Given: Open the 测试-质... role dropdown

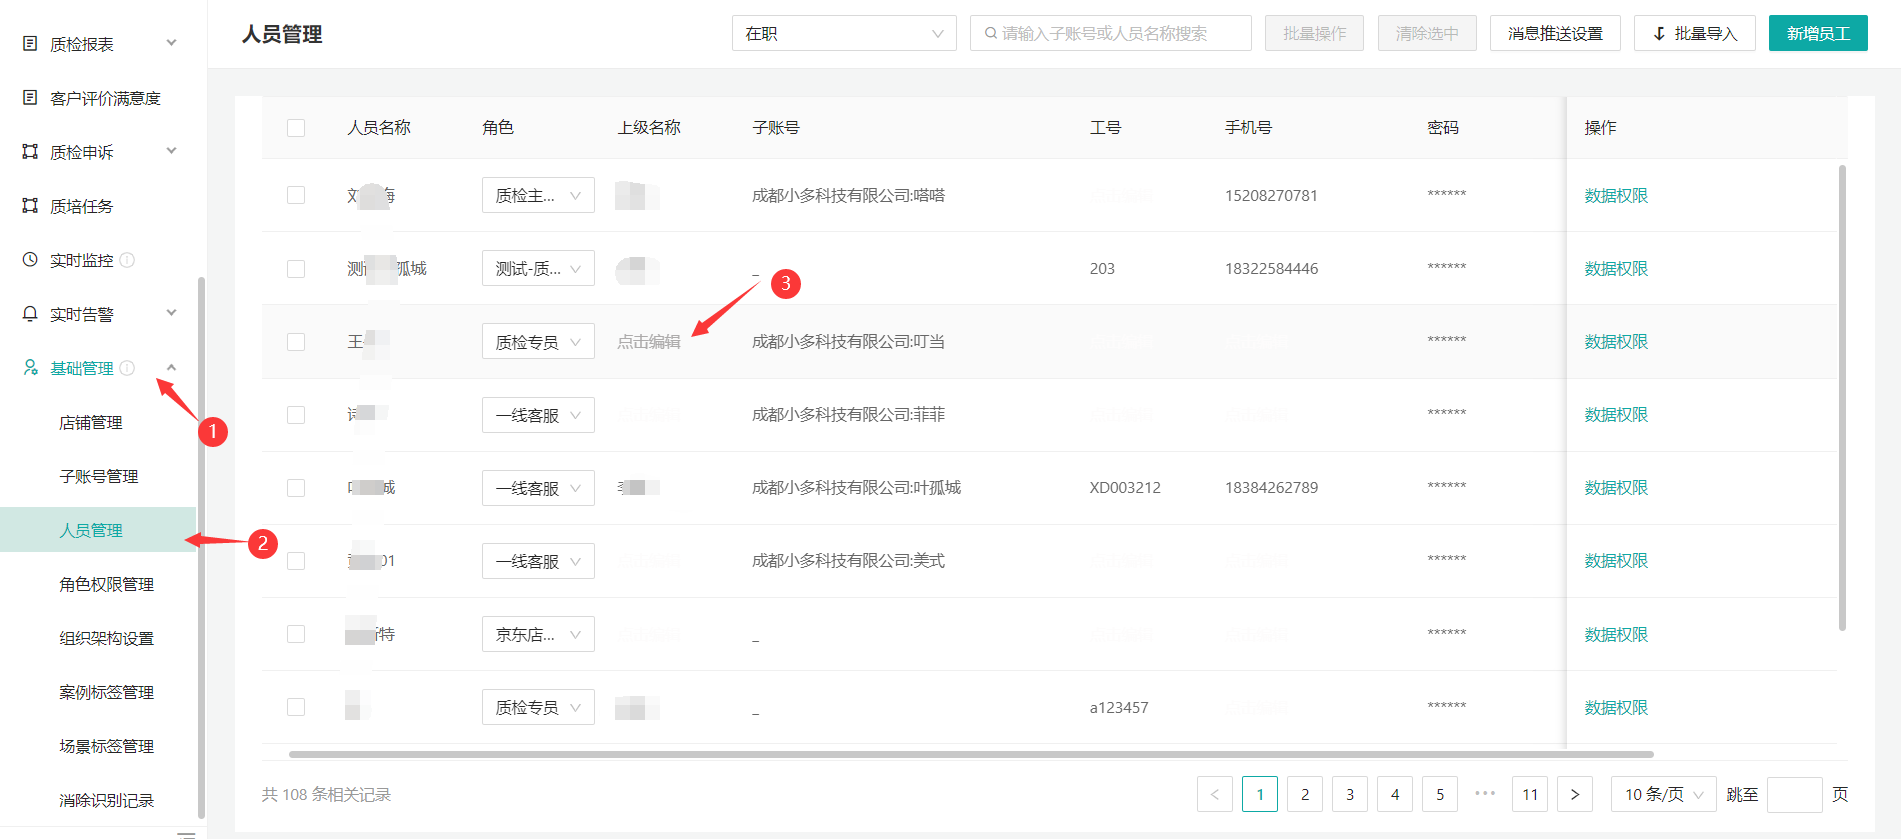Looking at the screenshot, I should tap(538, 268).
